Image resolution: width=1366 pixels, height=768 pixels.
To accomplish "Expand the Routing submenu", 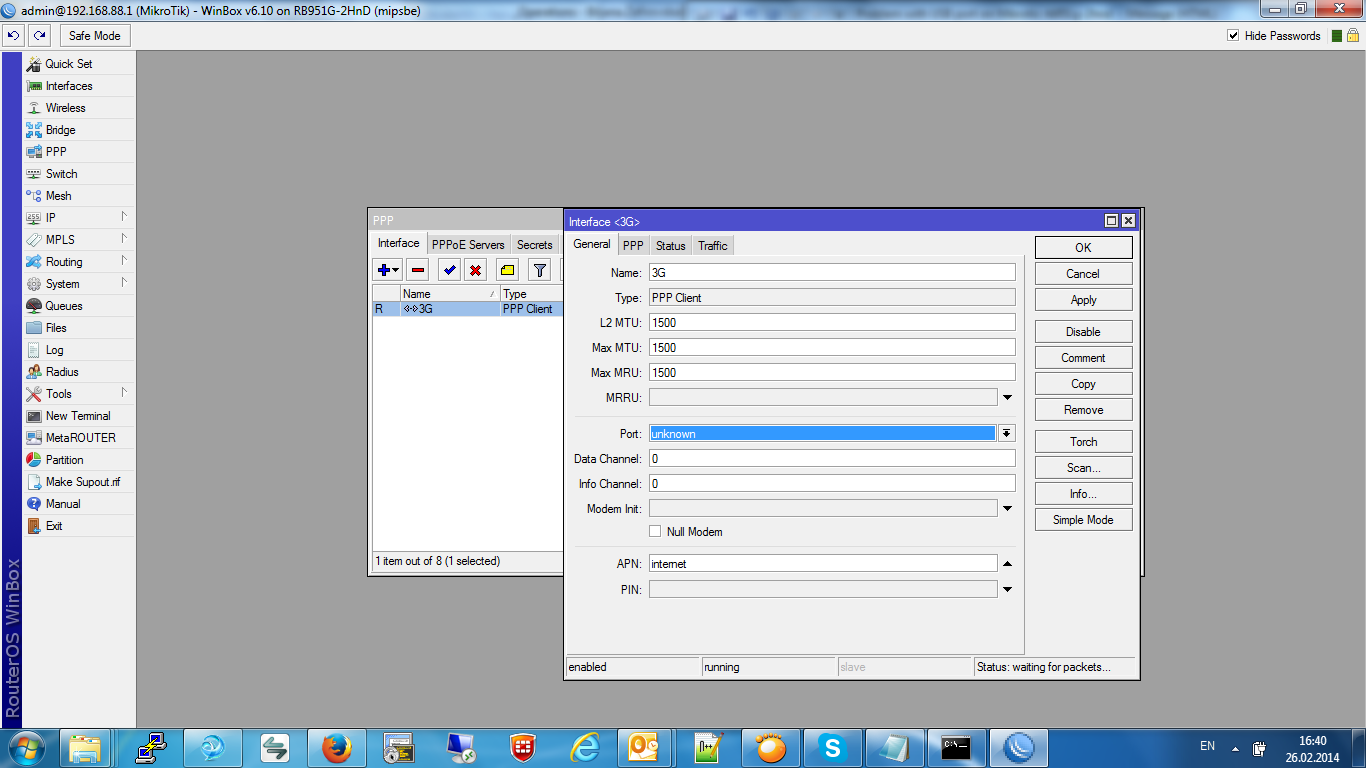I will point(78,262).
